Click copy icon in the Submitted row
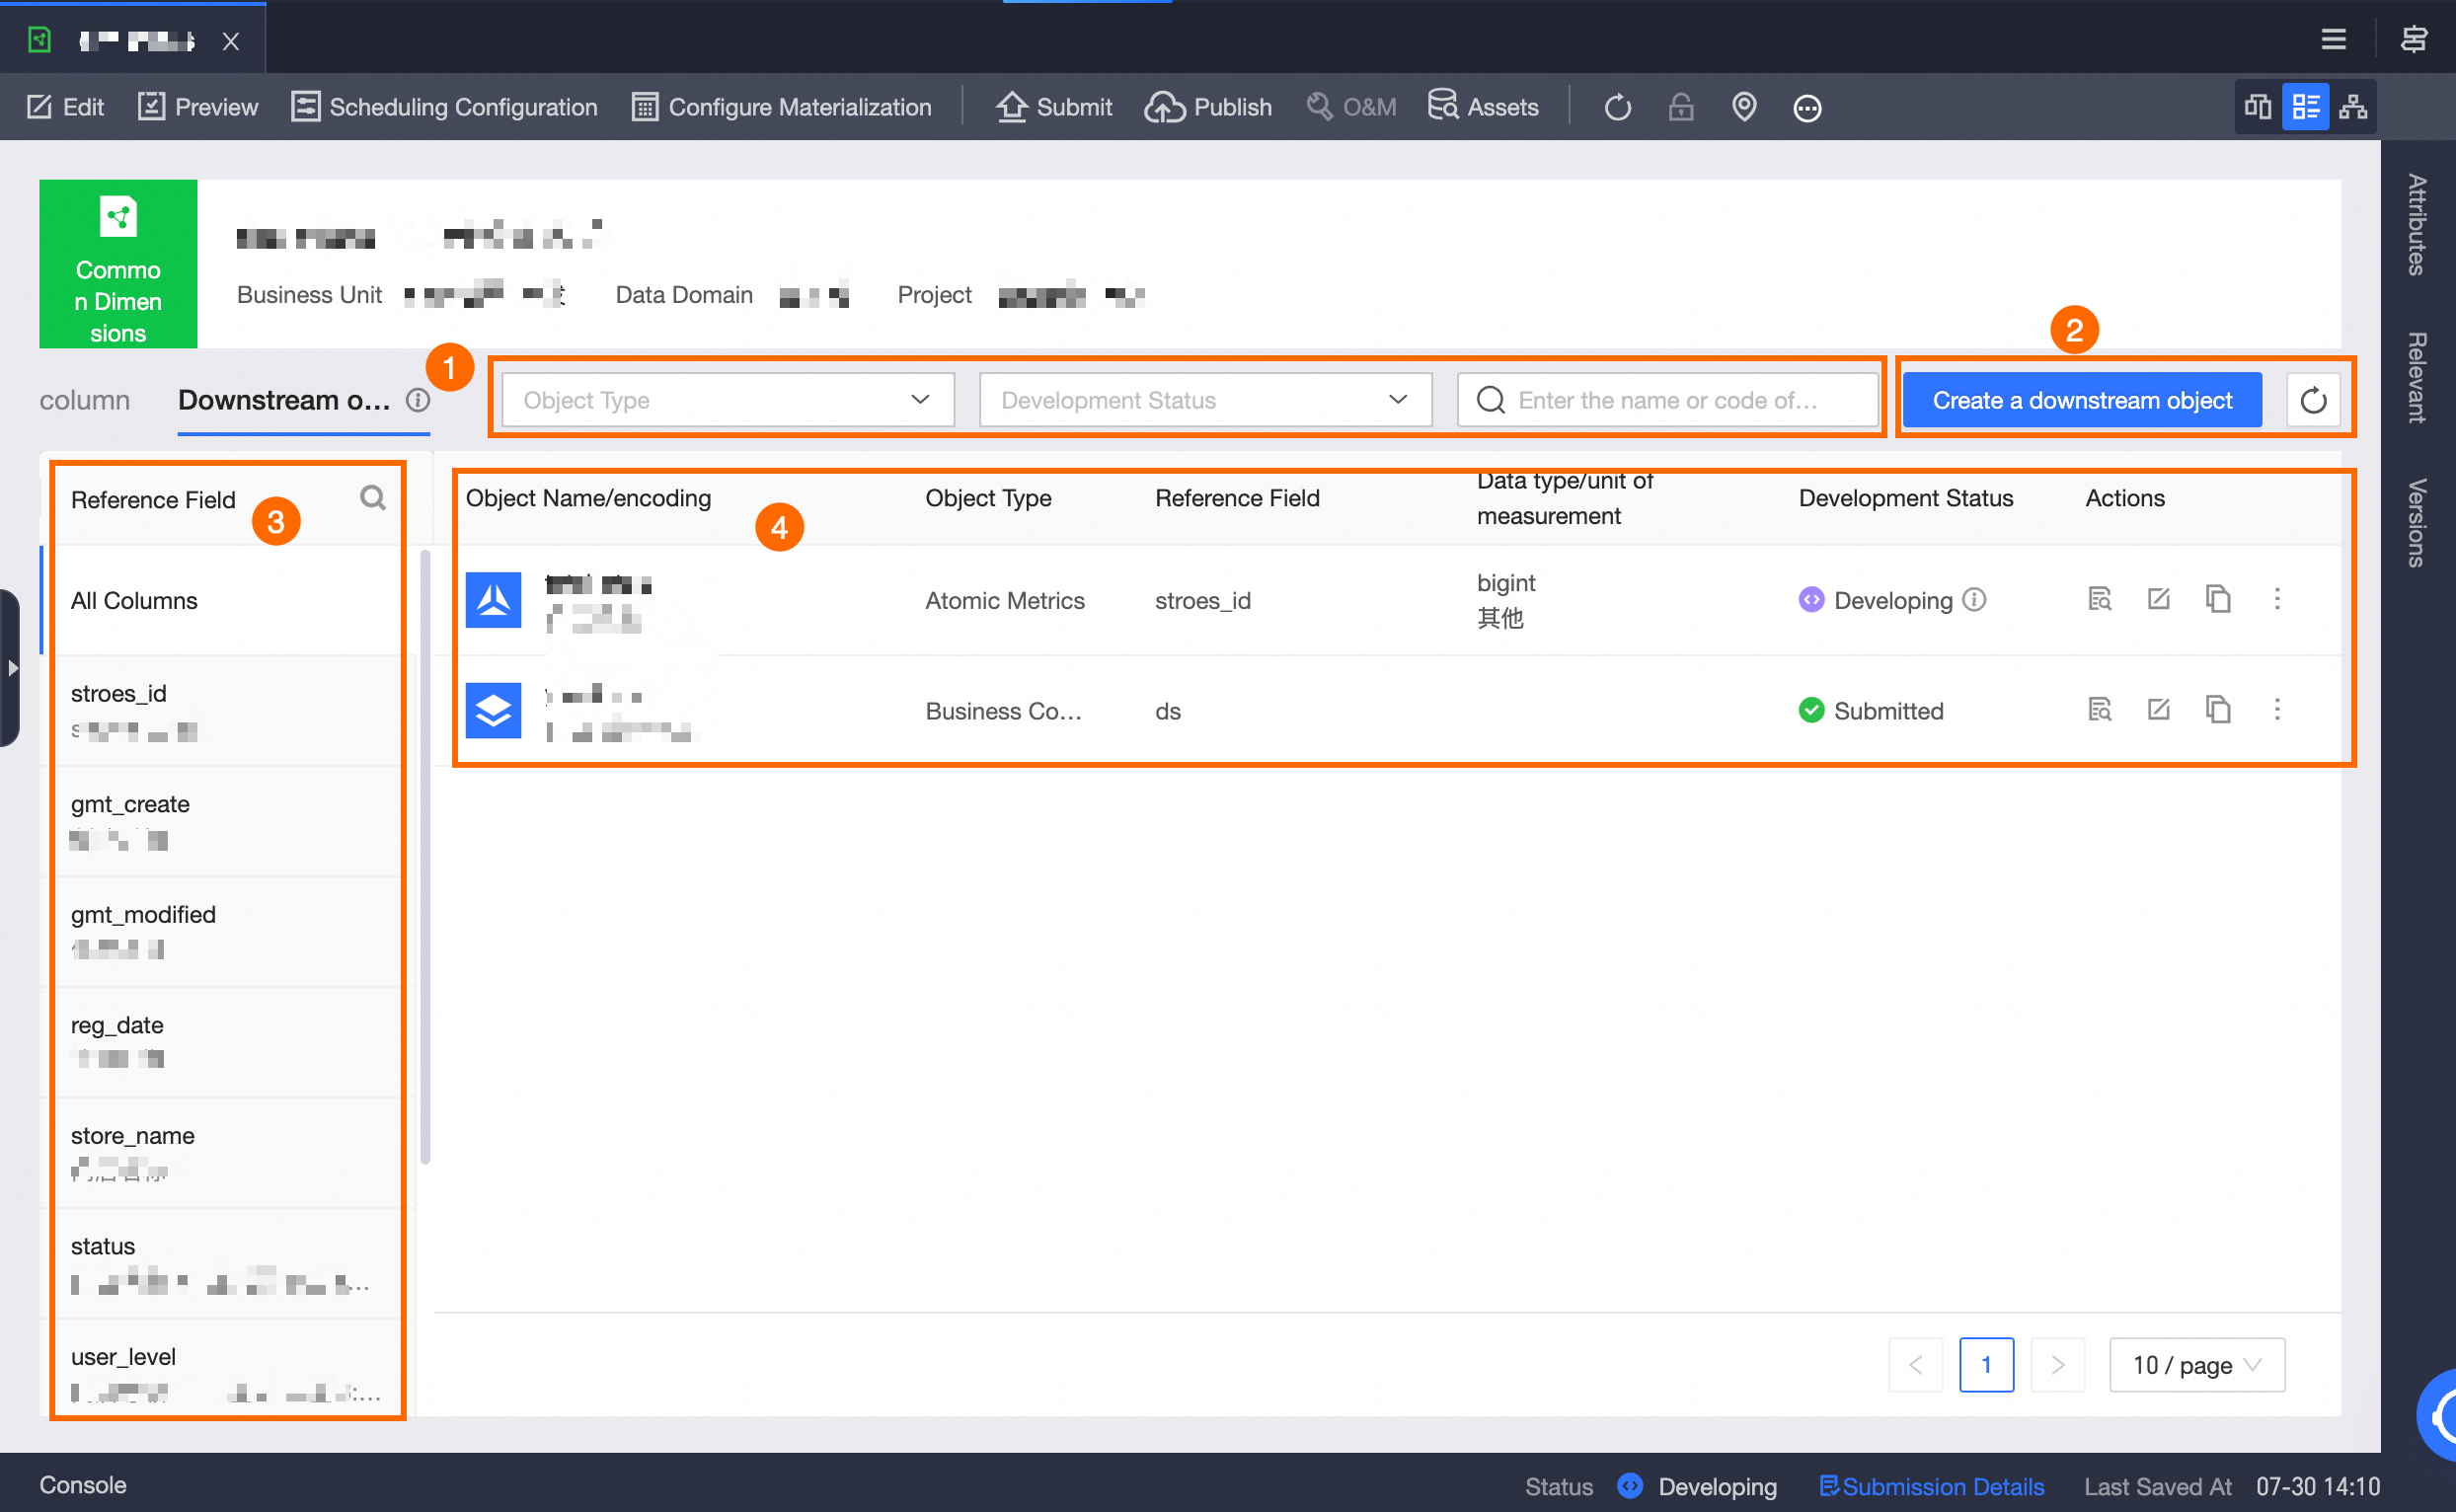 (x=2218, y=710)
